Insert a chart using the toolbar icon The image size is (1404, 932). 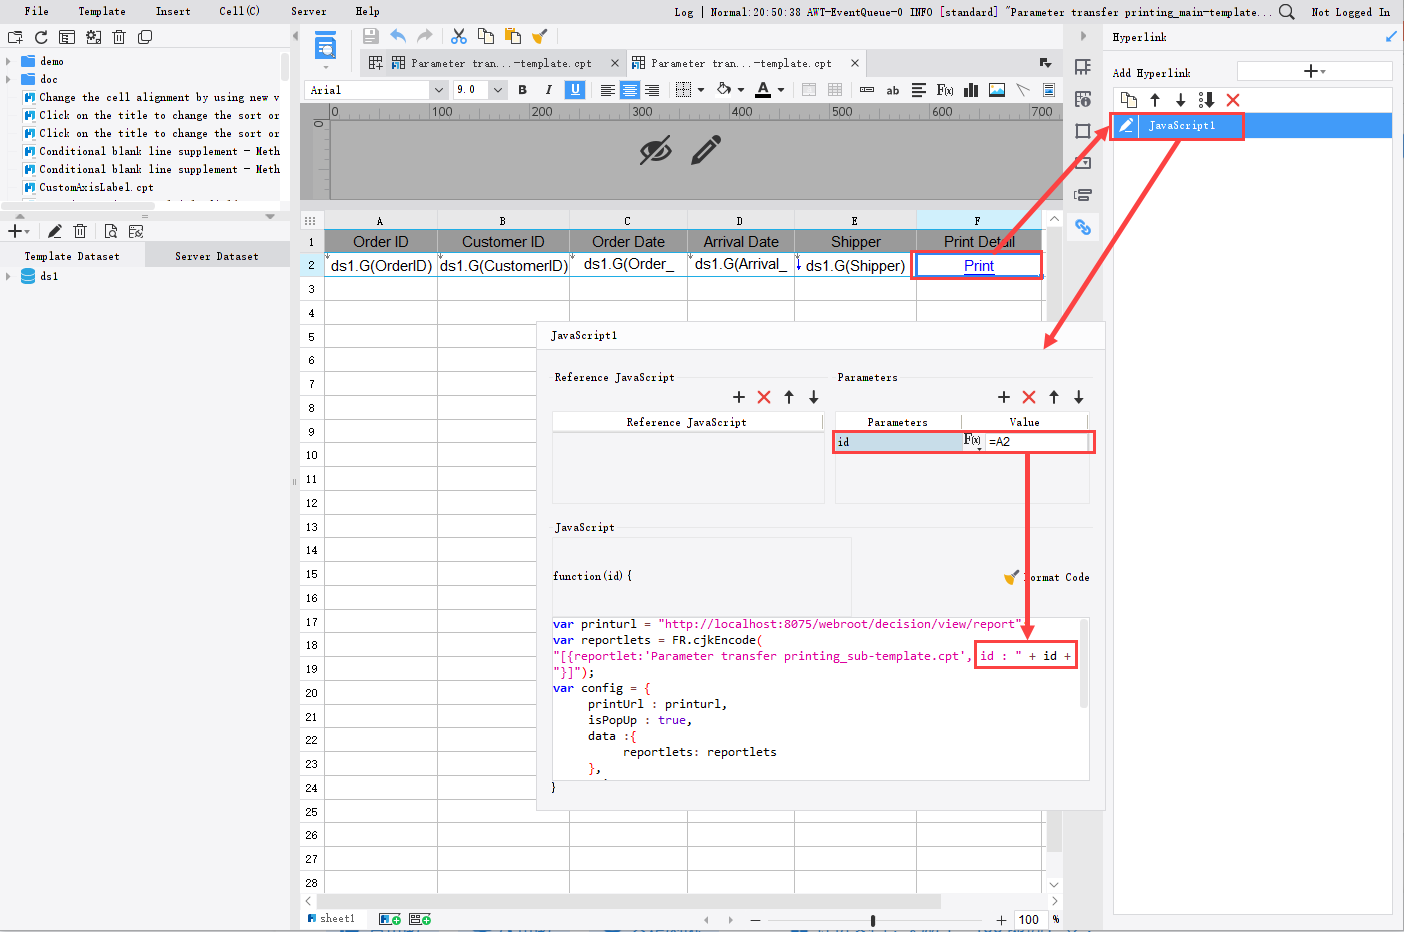tap(970, 89)
